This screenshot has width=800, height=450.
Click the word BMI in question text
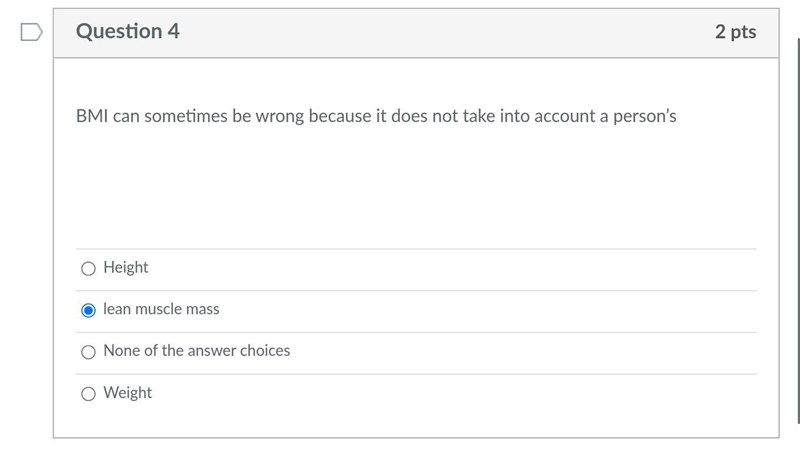click(x=92, y=116)
